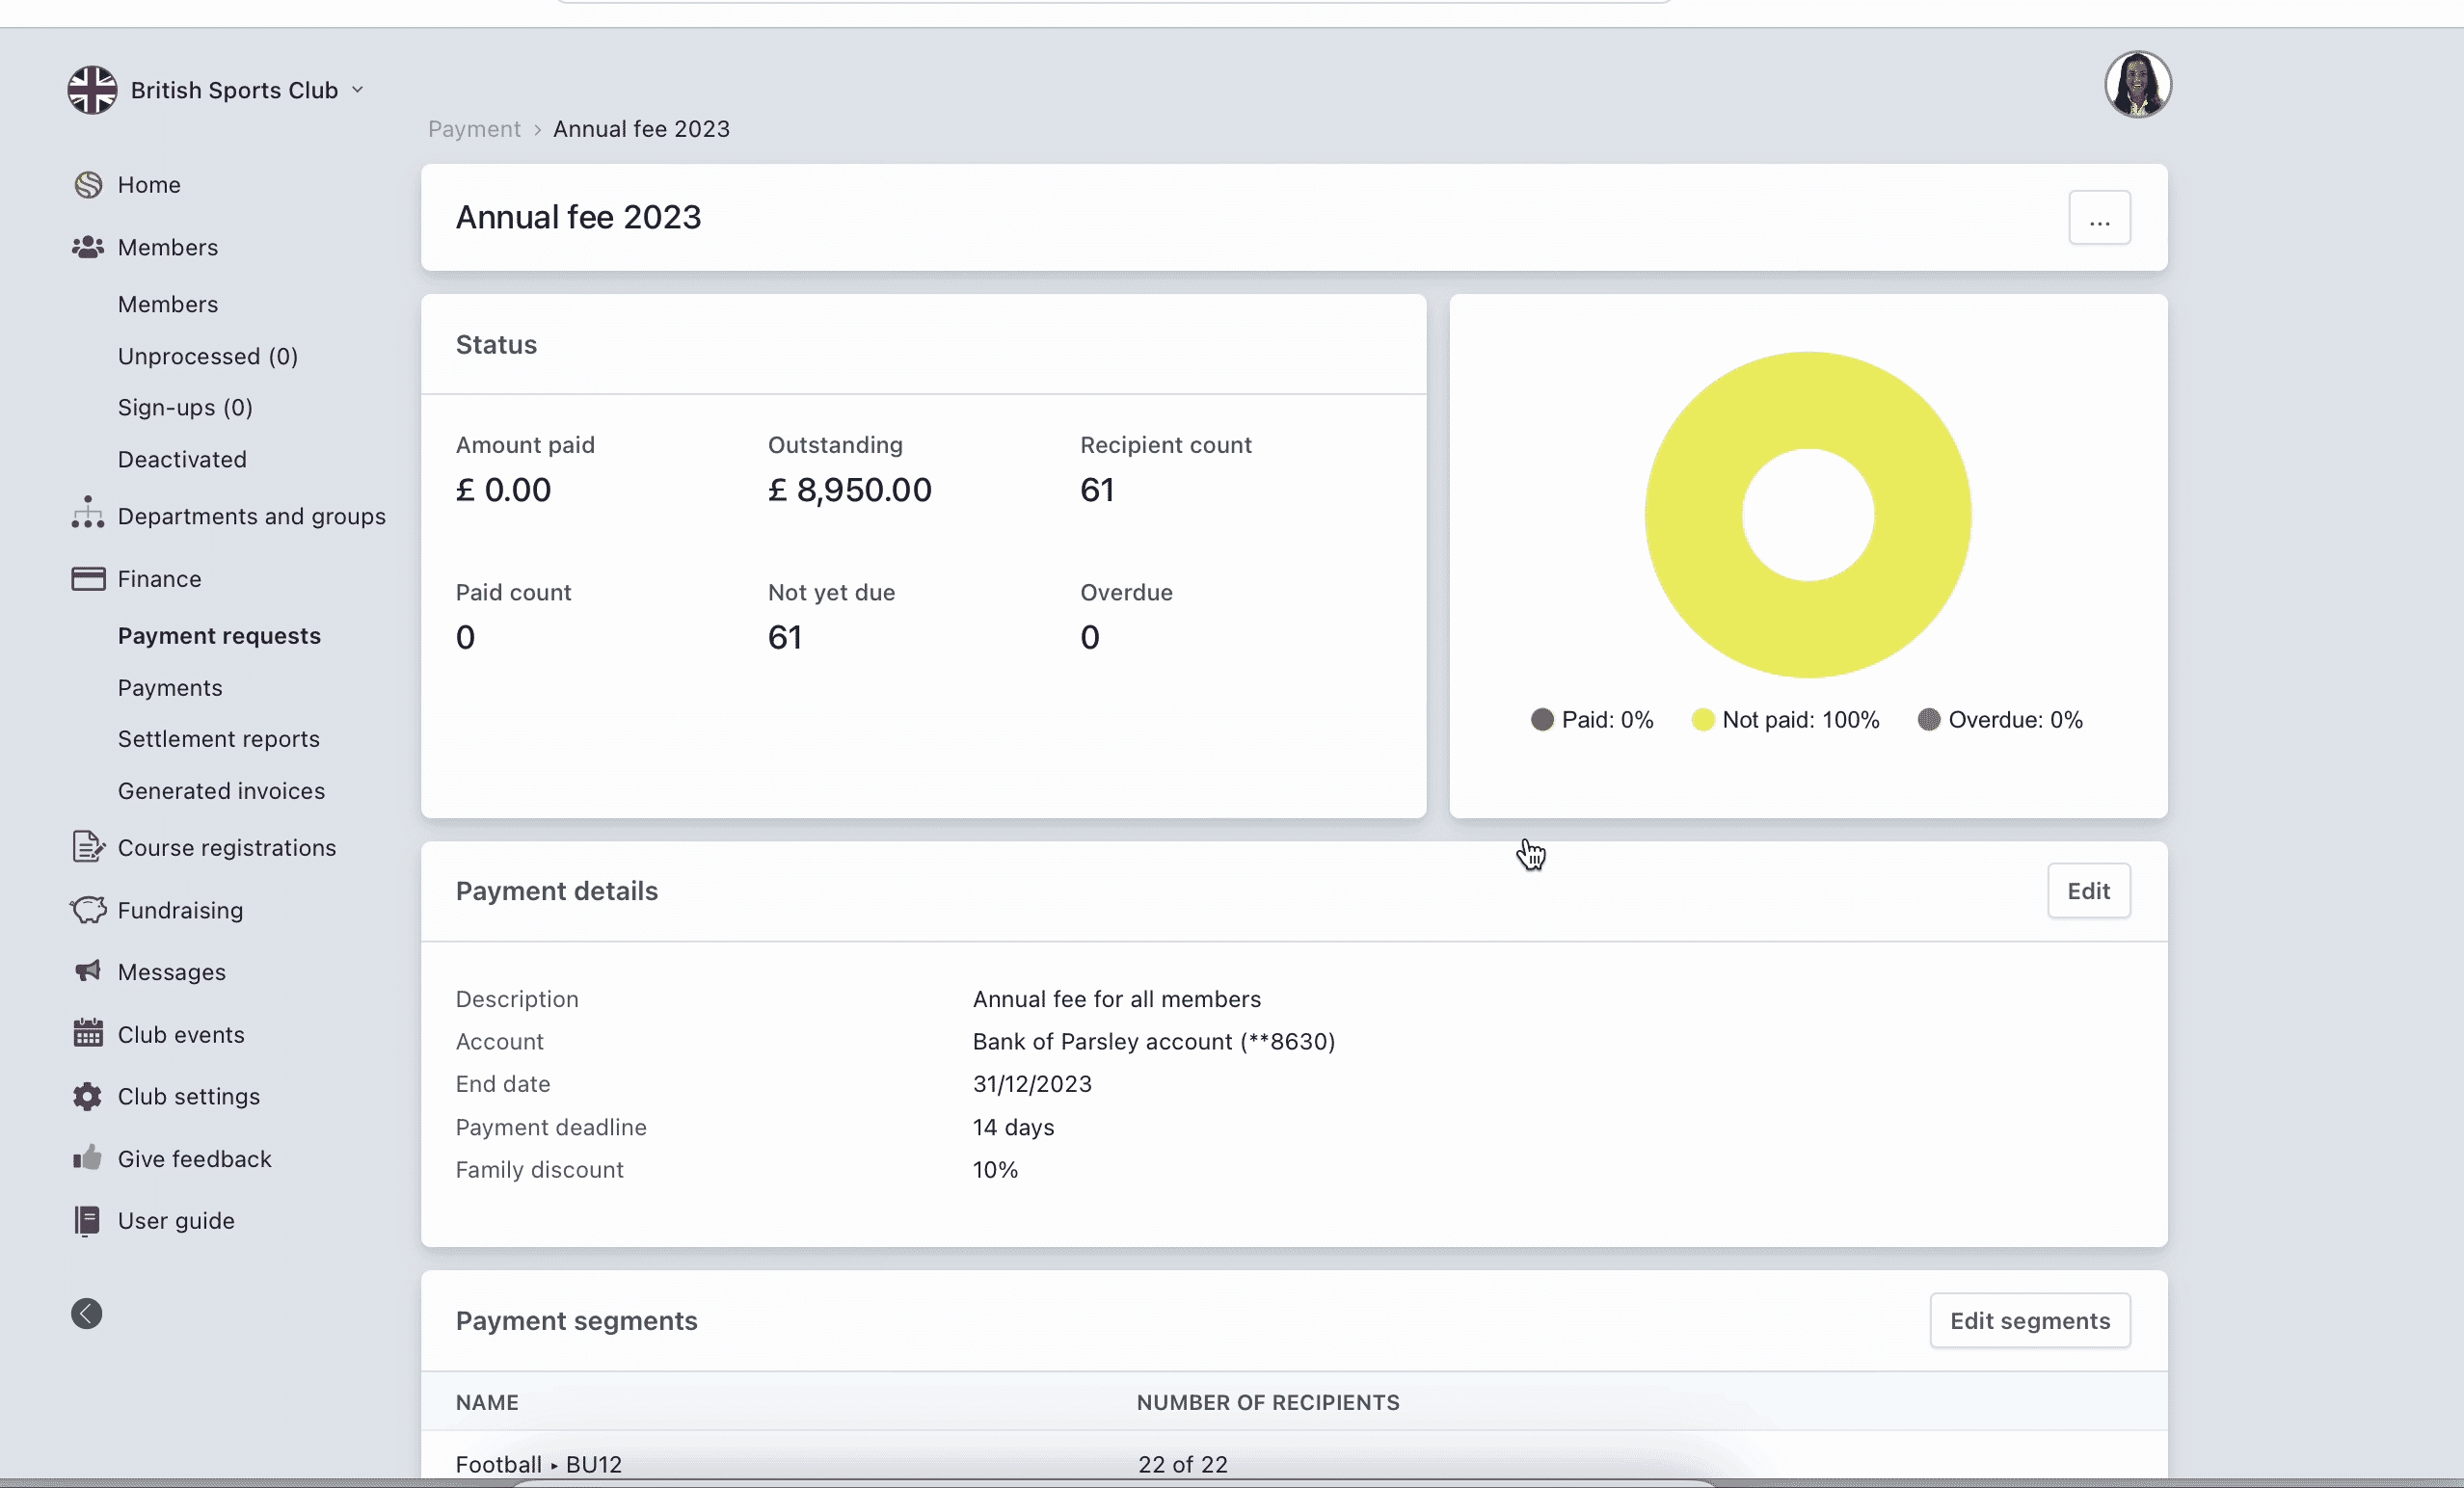
Task: Expand the British Sports Club dropdown
Action: (357, 90)
